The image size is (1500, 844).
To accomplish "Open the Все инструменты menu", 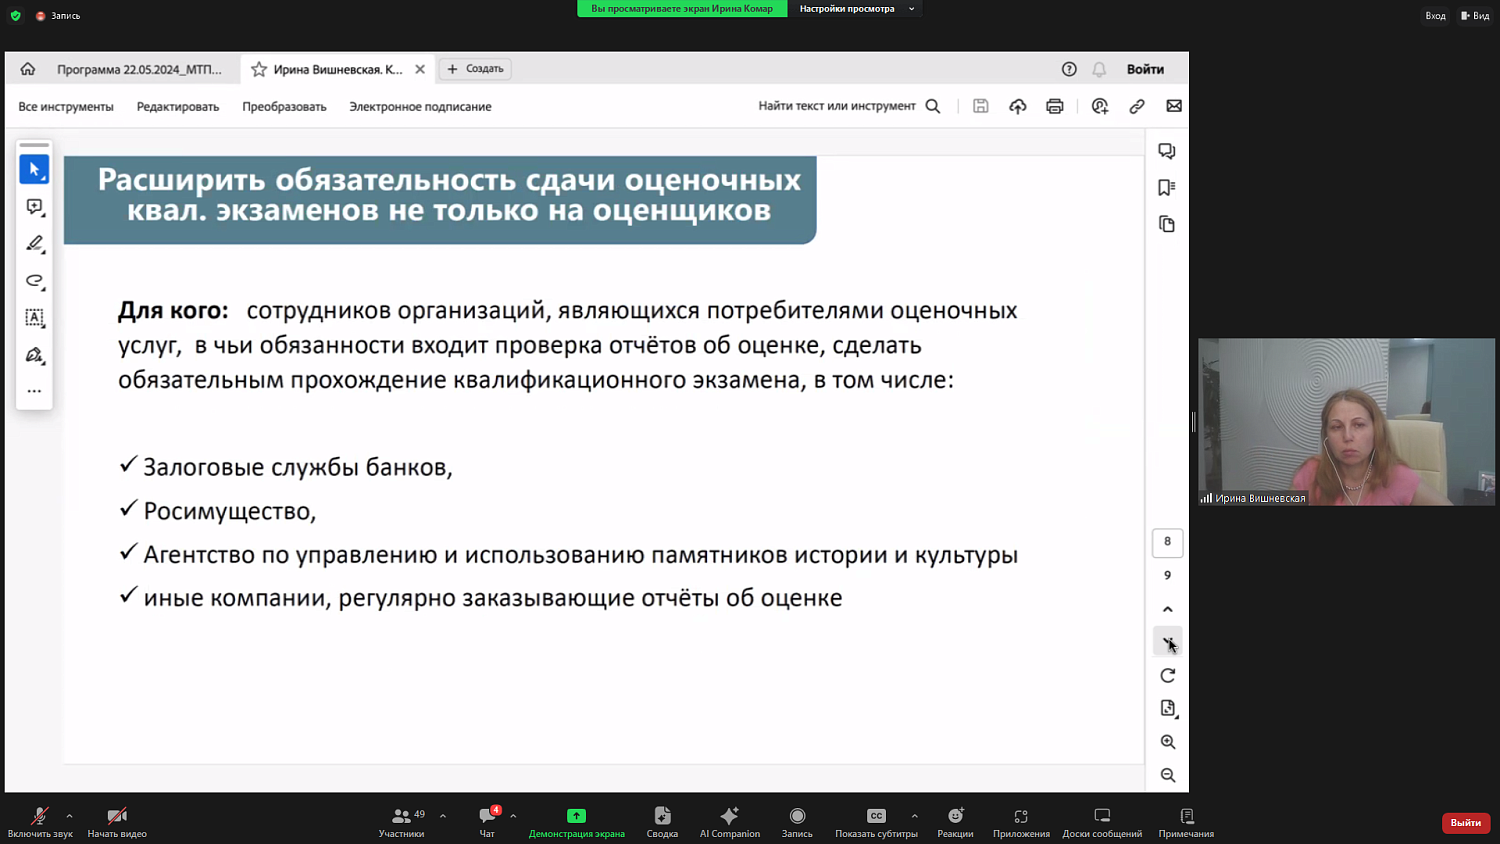I will click(65, 106).
